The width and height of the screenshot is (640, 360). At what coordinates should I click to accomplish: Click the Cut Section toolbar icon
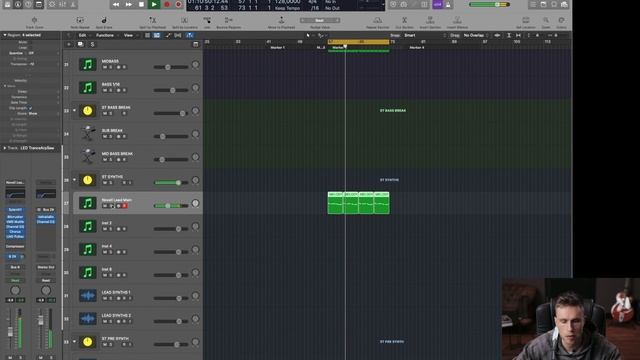404,20
